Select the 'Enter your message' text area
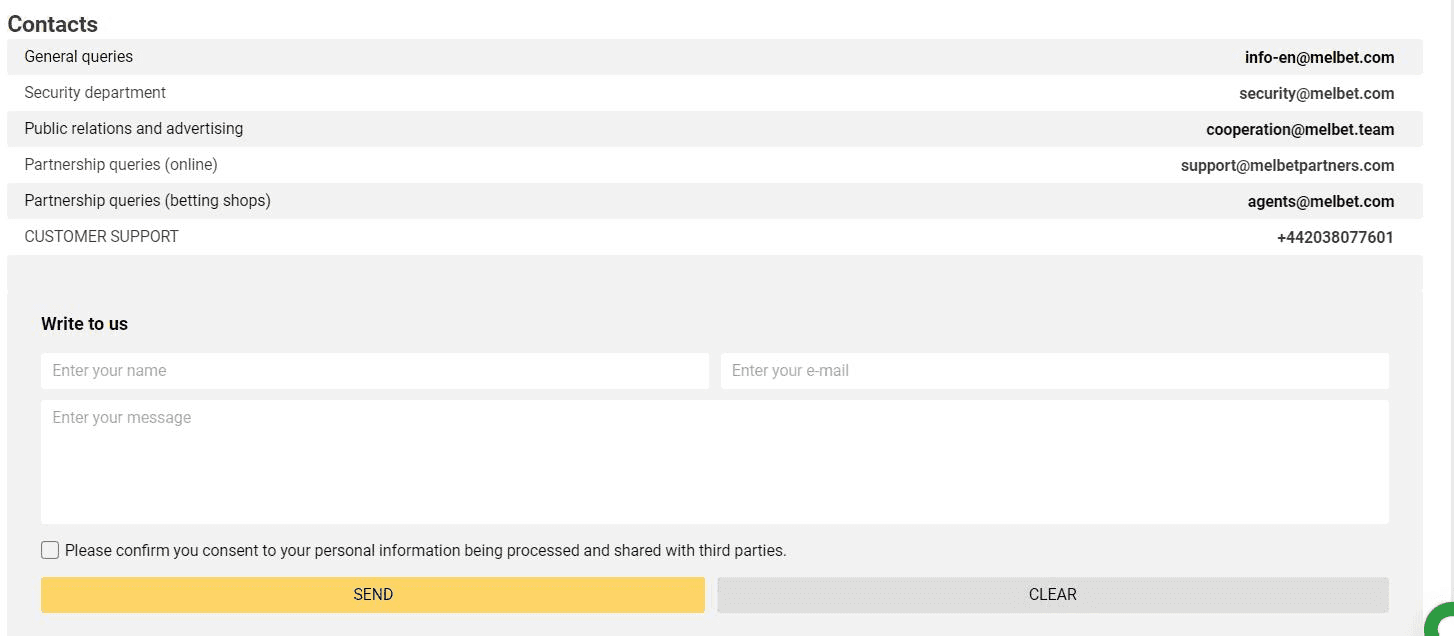Screen dimensions: 1454x636 coord(714,461)
